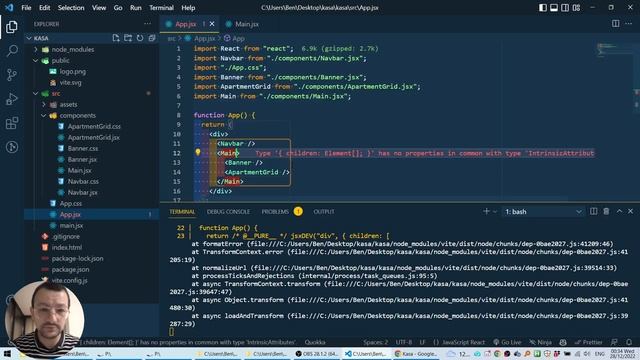
Task: Click Customize Layout icon in title bar
Action: (576, 7)
